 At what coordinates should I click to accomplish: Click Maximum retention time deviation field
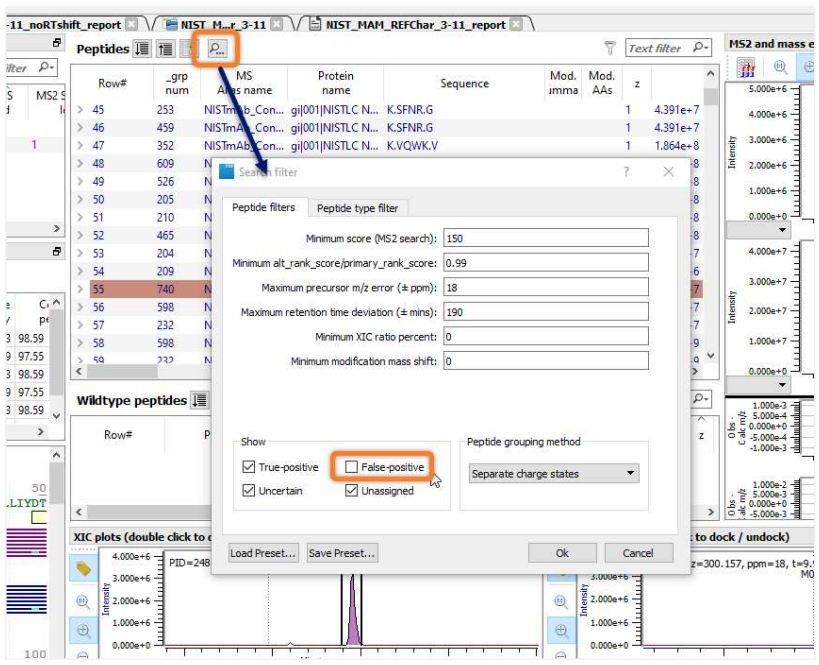click(x=546, y=312)
